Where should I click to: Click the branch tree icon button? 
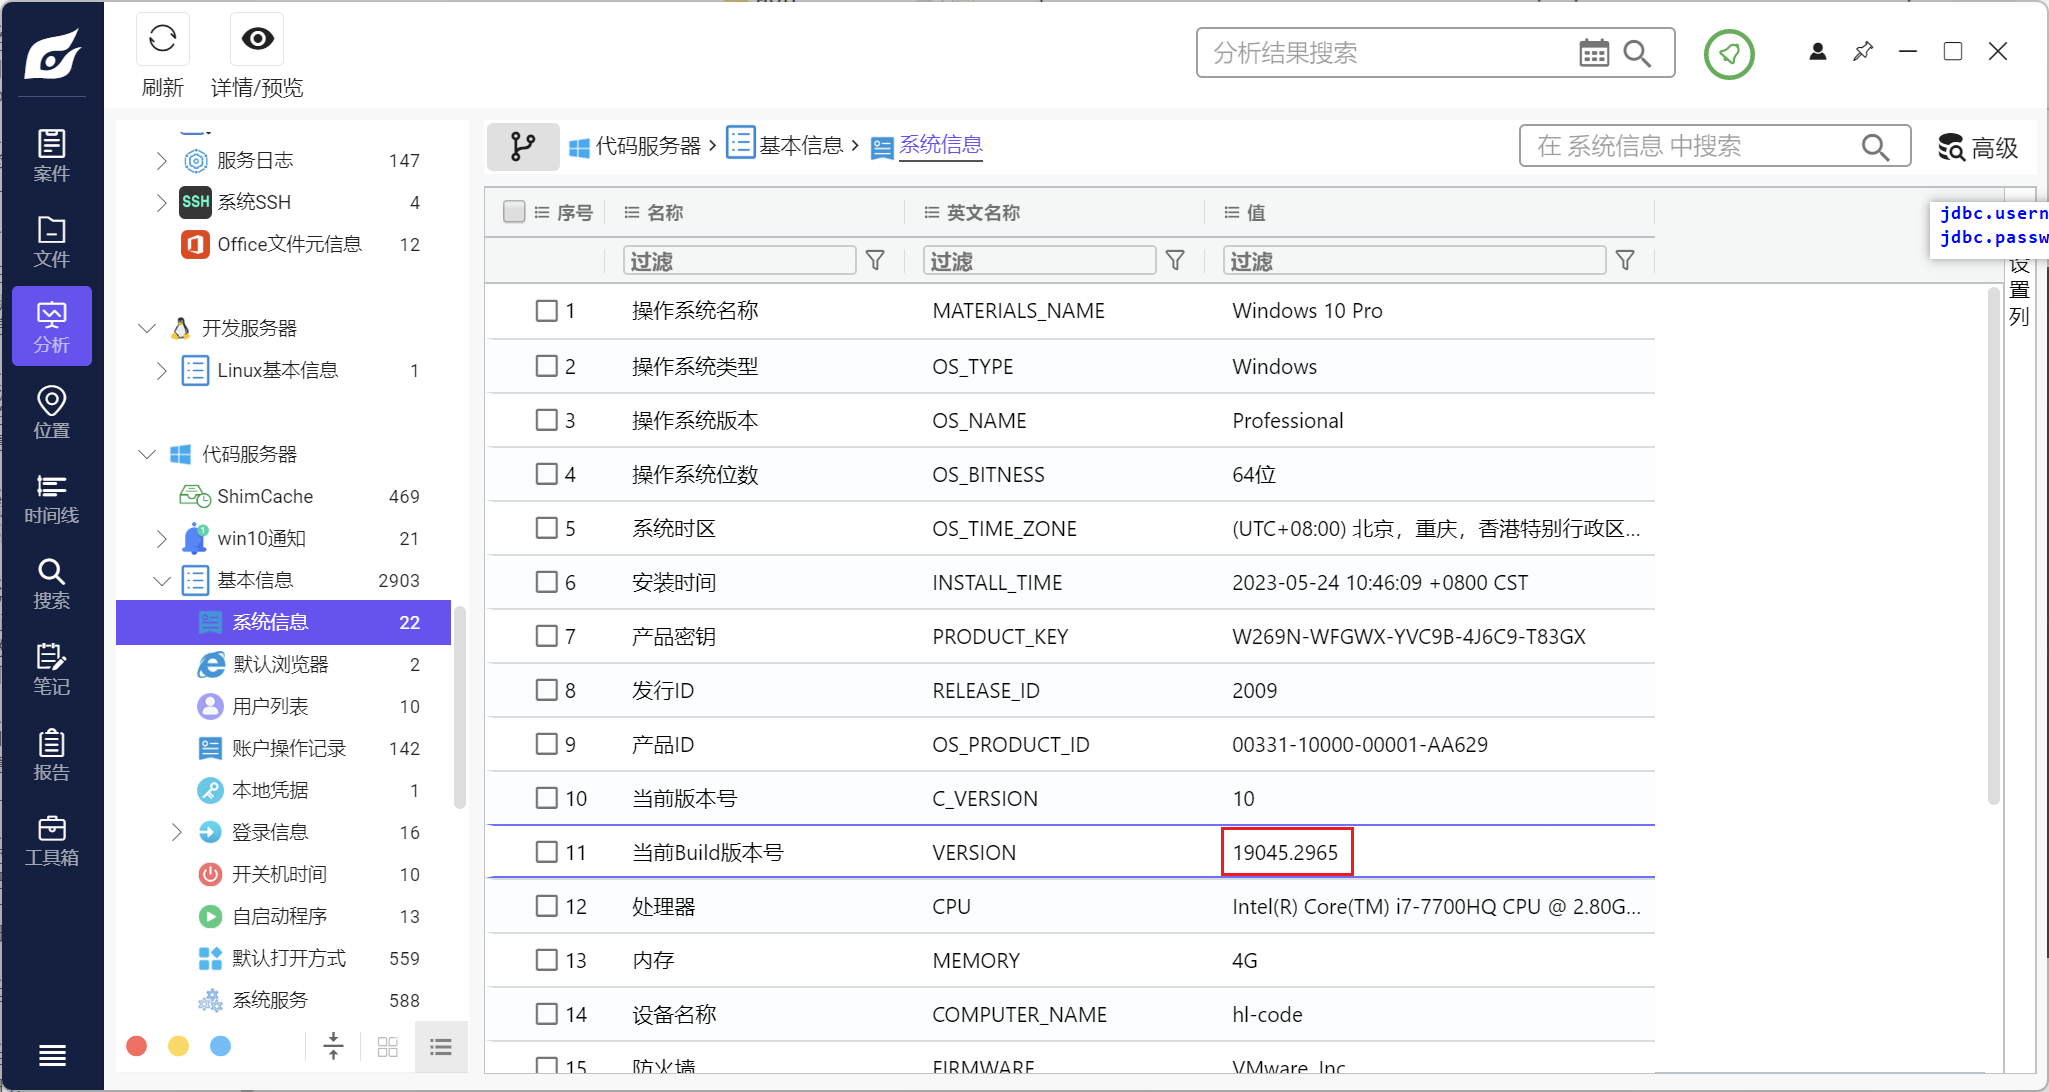click(x=523, y=147)
